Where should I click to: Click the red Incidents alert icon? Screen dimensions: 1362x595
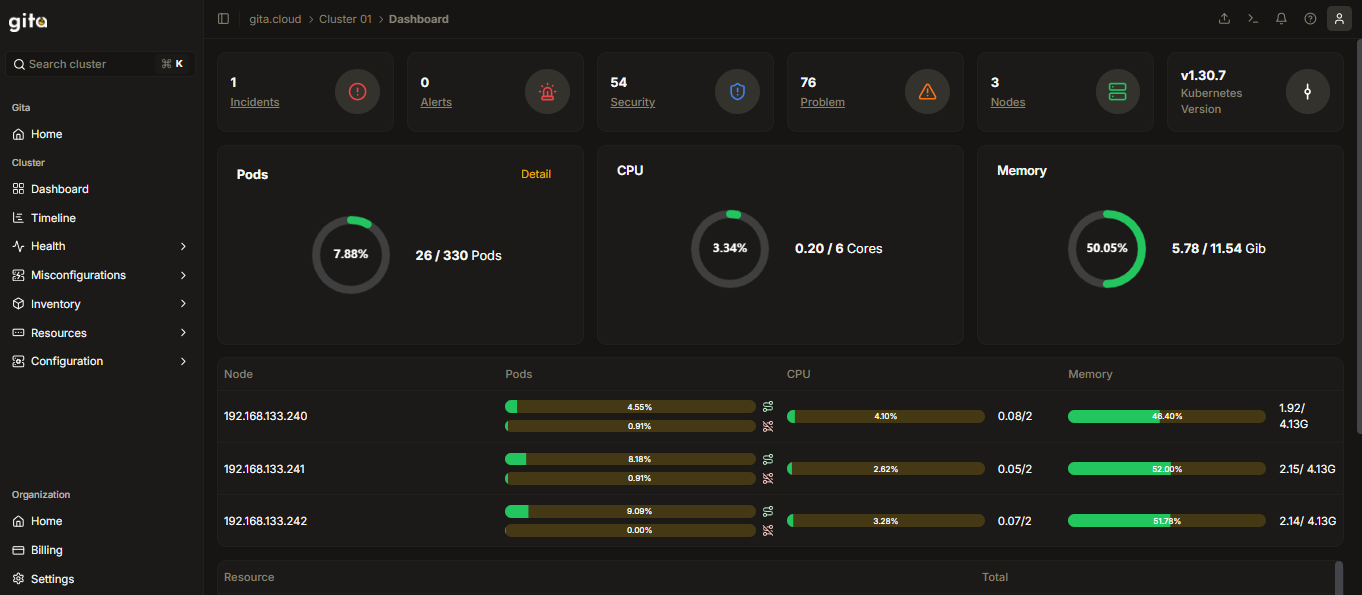click(357, 92)
